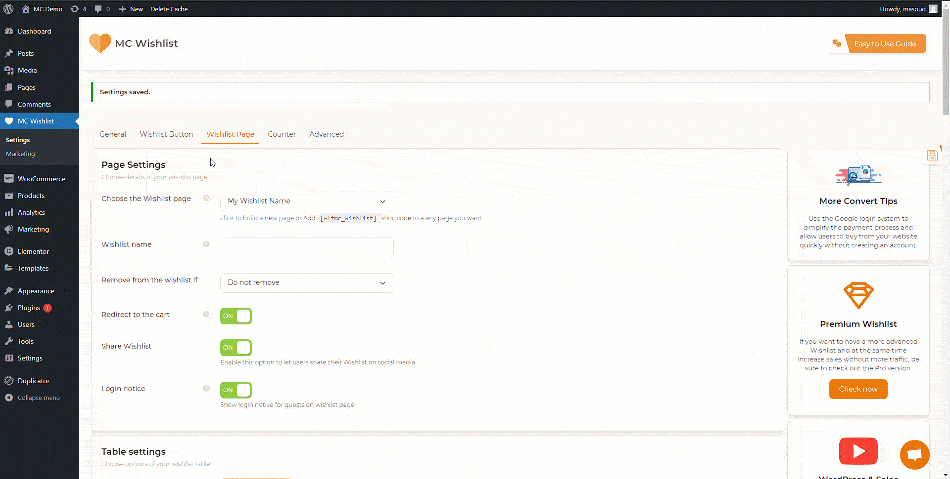Viewport: 950px width, 479px height.
Task: Click the build a new page link
Action: (x=257, y=218)
